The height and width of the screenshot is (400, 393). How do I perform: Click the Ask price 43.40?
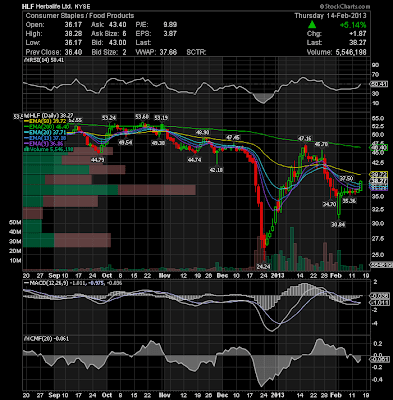[117, 25]
